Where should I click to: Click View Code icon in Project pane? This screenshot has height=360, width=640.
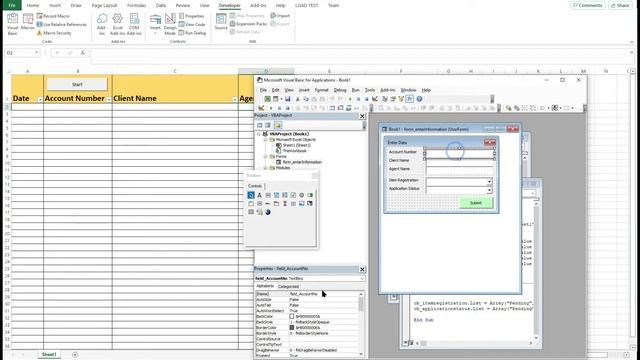pos(260,125)
